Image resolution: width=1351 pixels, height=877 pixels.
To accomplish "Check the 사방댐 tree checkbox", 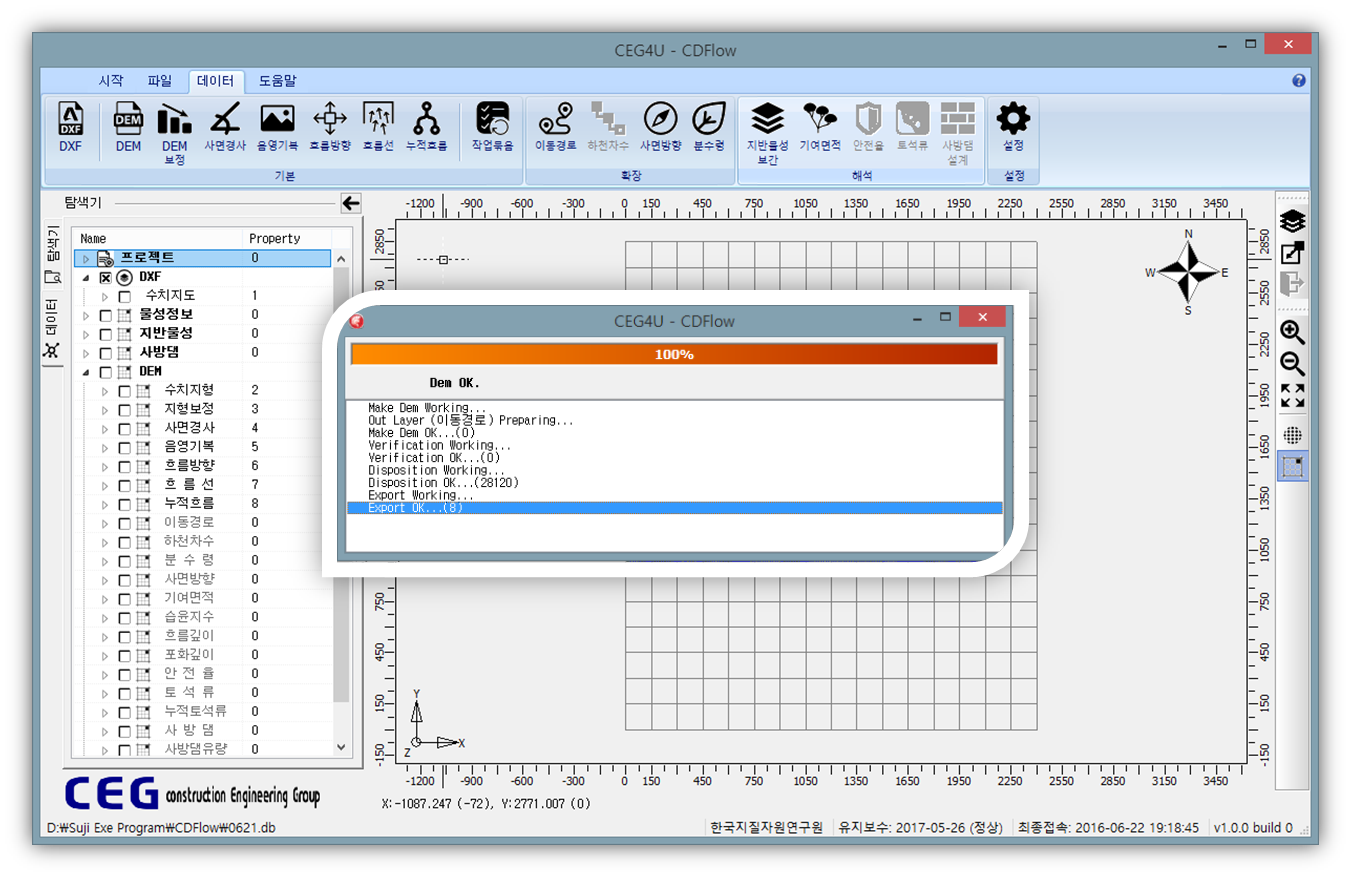I will point(106,353).
